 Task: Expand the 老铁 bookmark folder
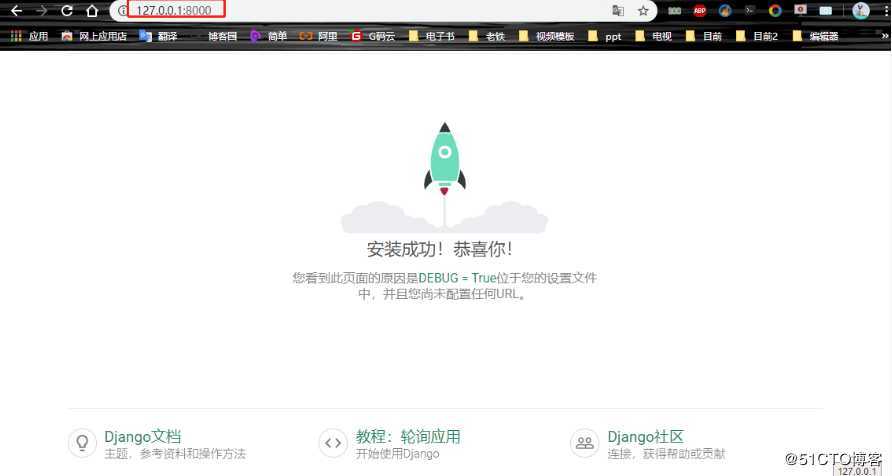coord(487,36)
